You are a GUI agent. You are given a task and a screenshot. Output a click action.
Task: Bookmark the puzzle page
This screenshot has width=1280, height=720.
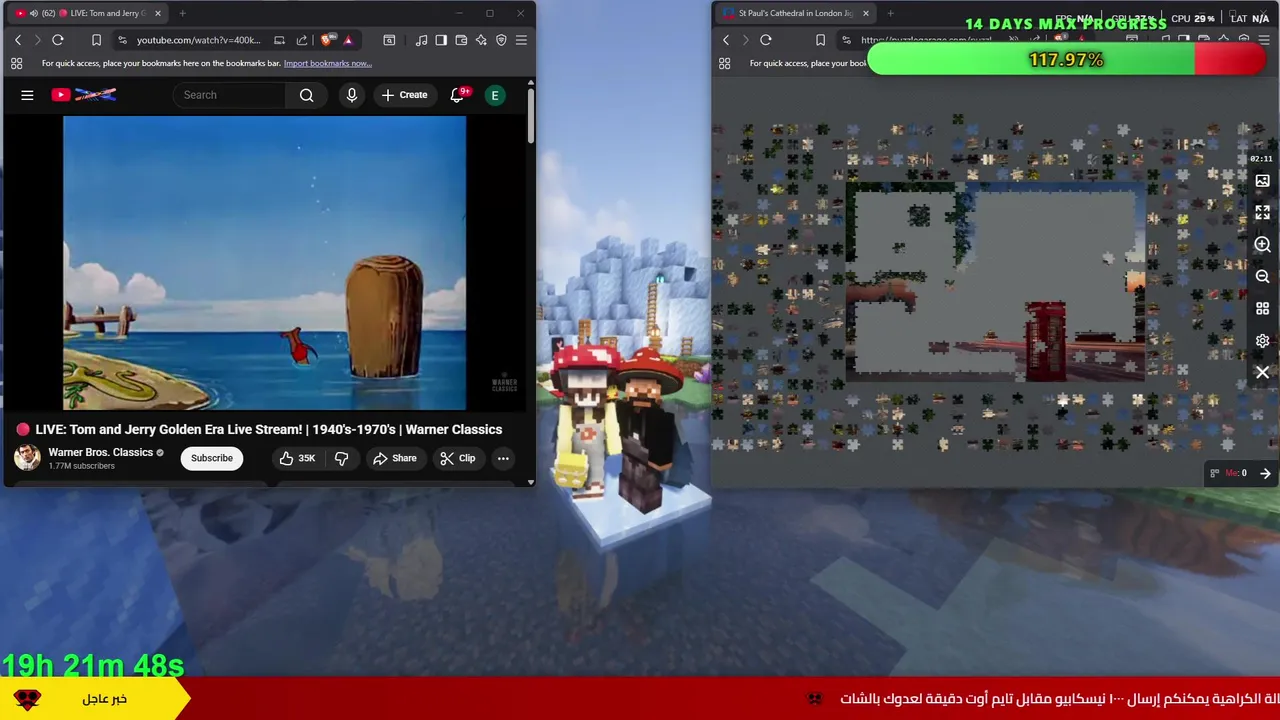(820, 40)
